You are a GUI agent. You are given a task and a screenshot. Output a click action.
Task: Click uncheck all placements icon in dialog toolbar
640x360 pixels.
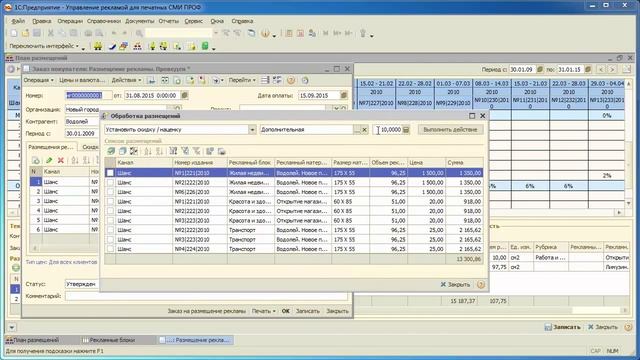(122, 151)
